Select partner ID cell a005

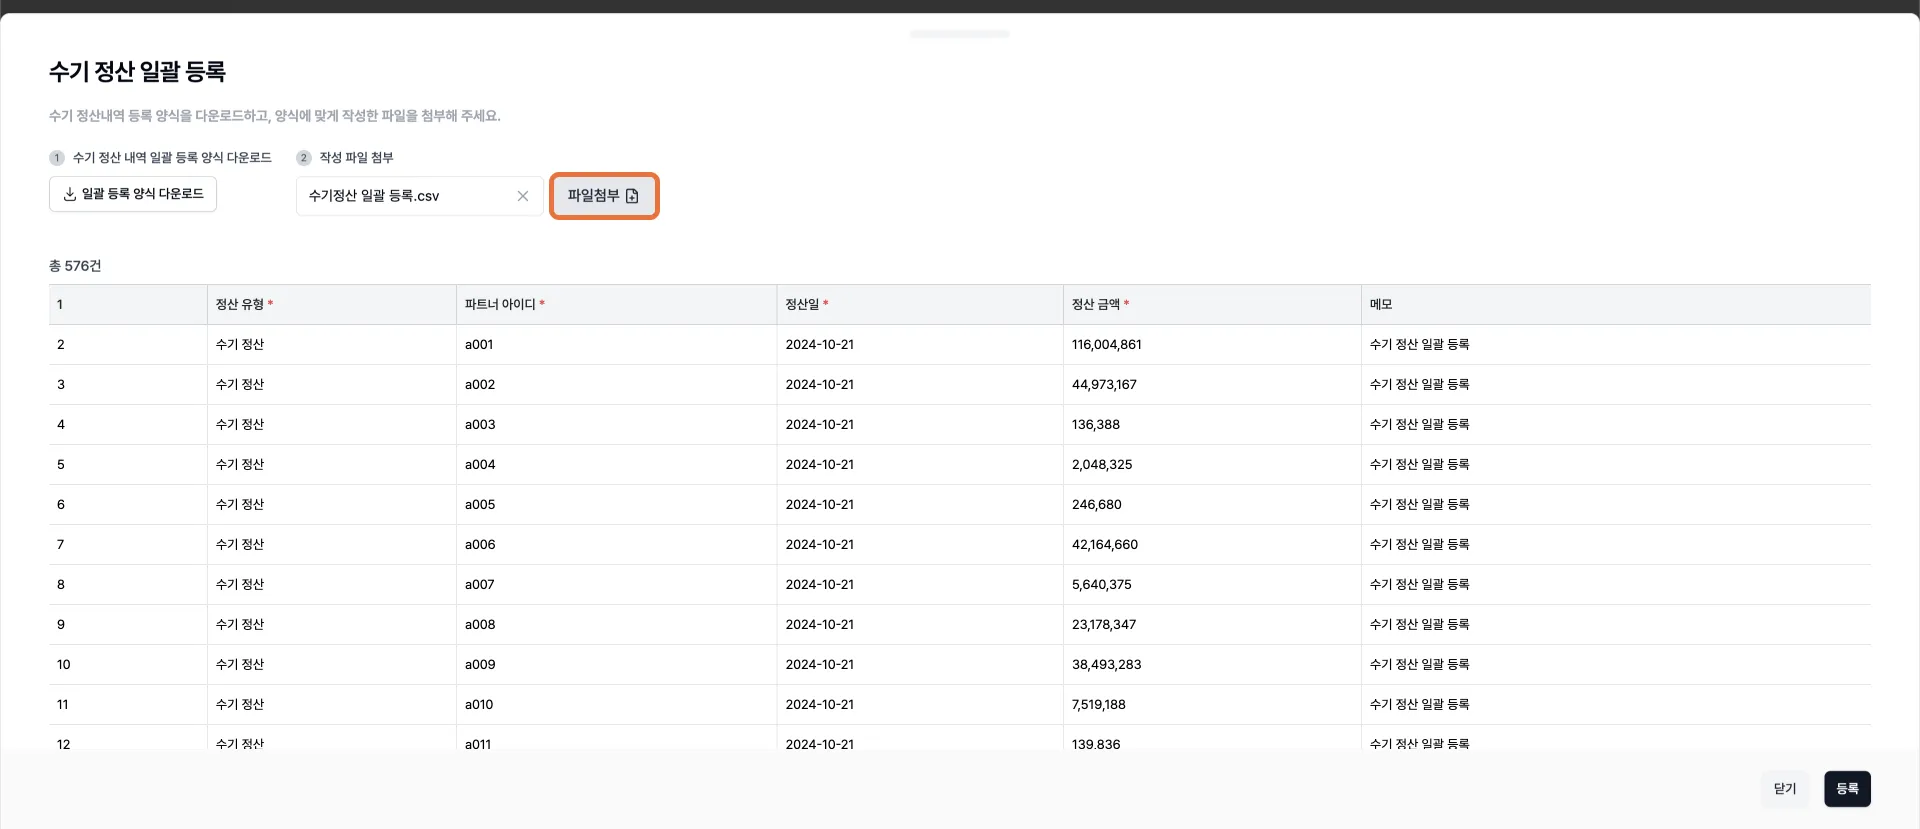pos(480,505)
